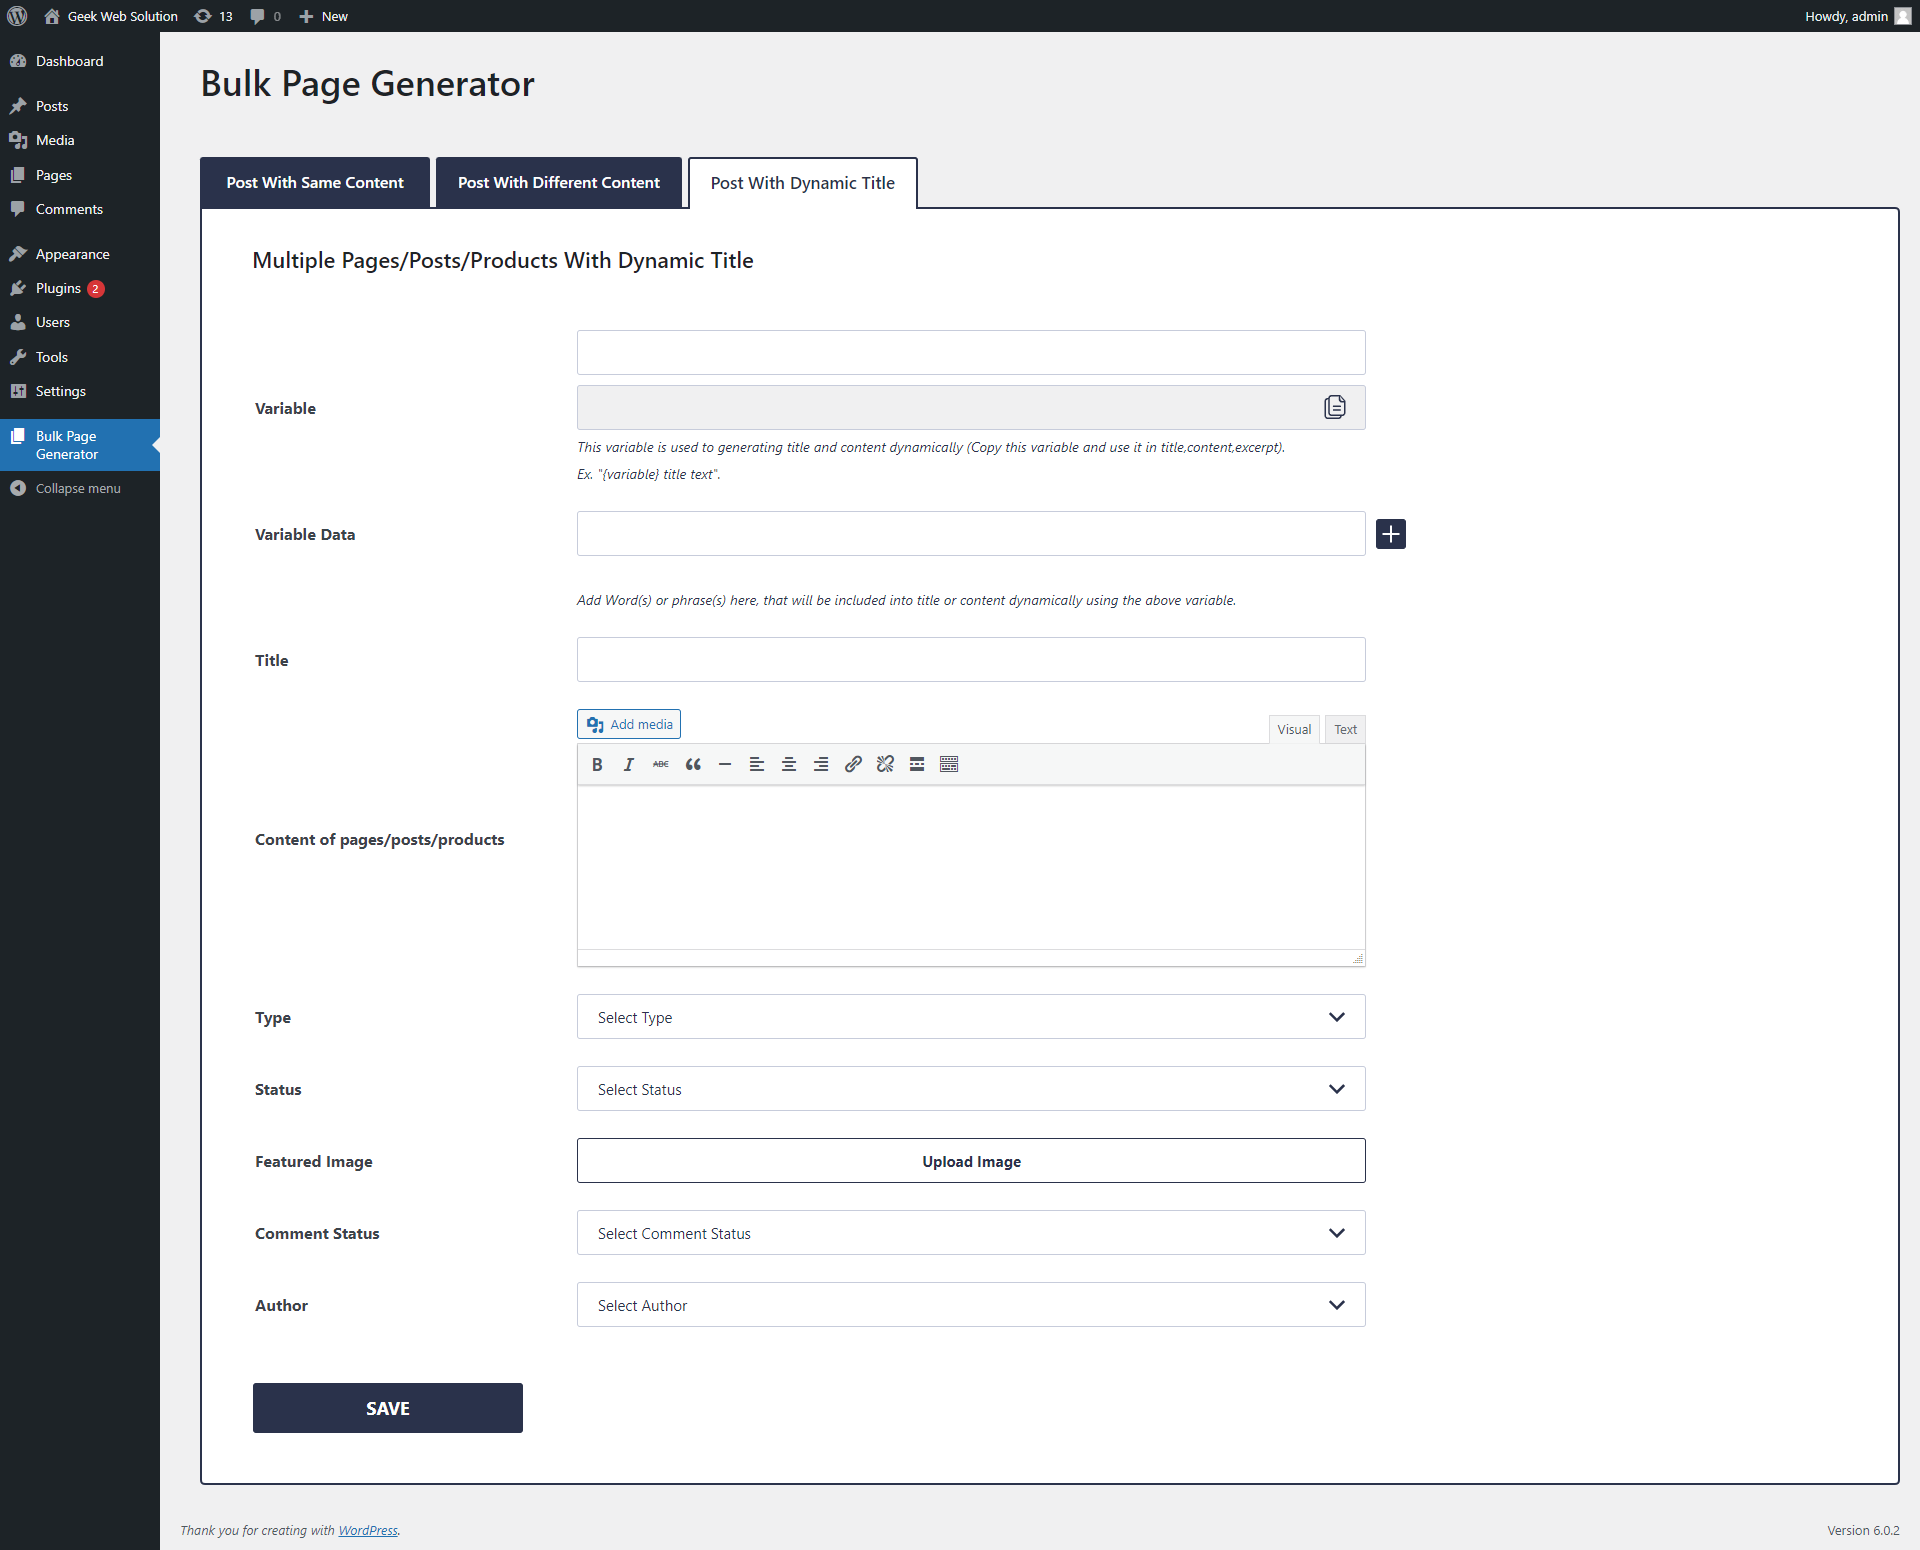Toggle the extra editor toolbar row
This screenshot has width=1920, height=1550.
pyautogui.click(x=949, y=764)
